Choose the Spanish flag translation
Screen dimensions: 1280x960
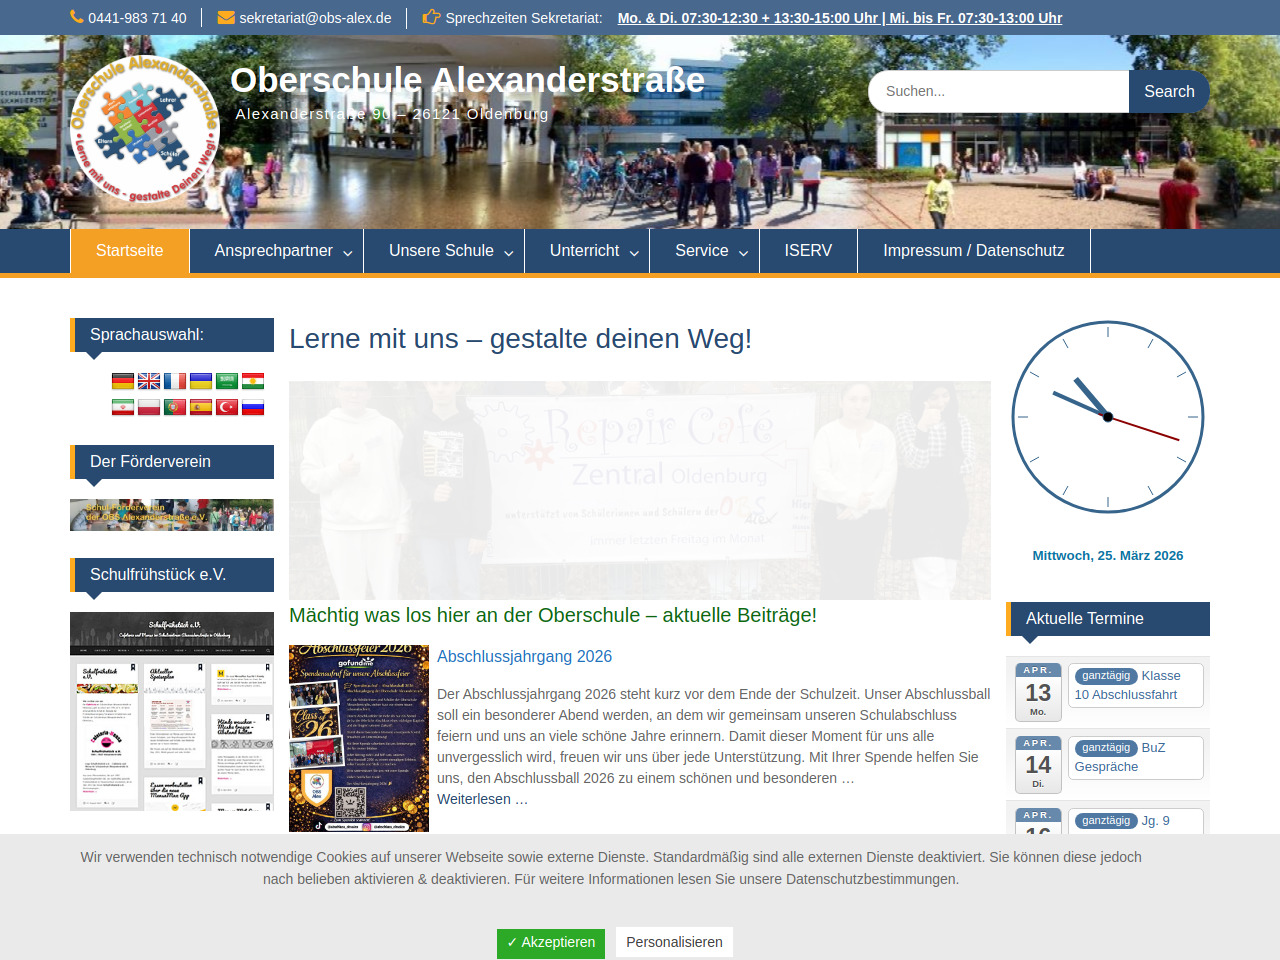(x=201, y=407)
